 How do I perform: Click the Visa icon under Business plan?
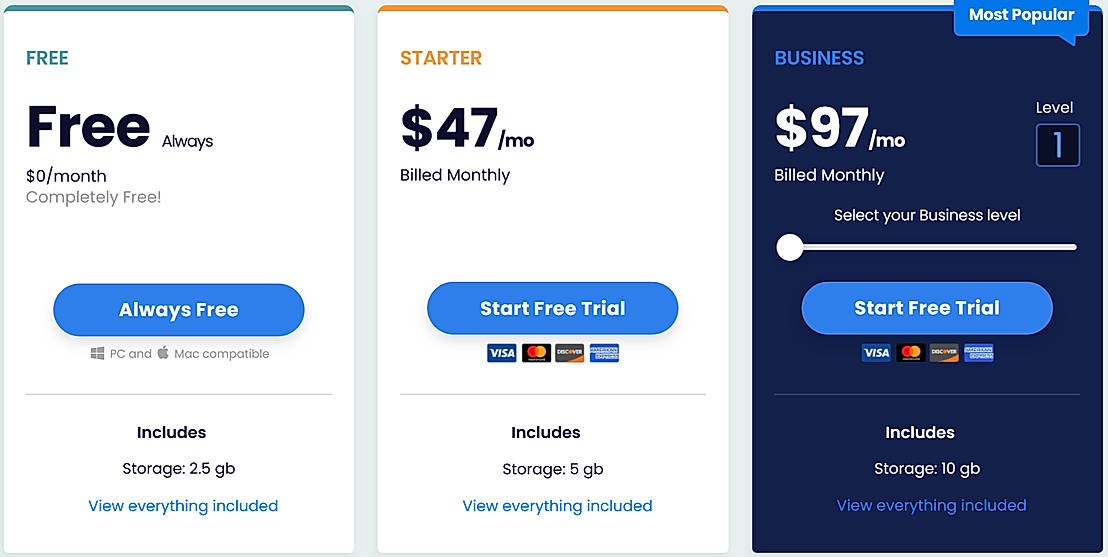point(876,353)
